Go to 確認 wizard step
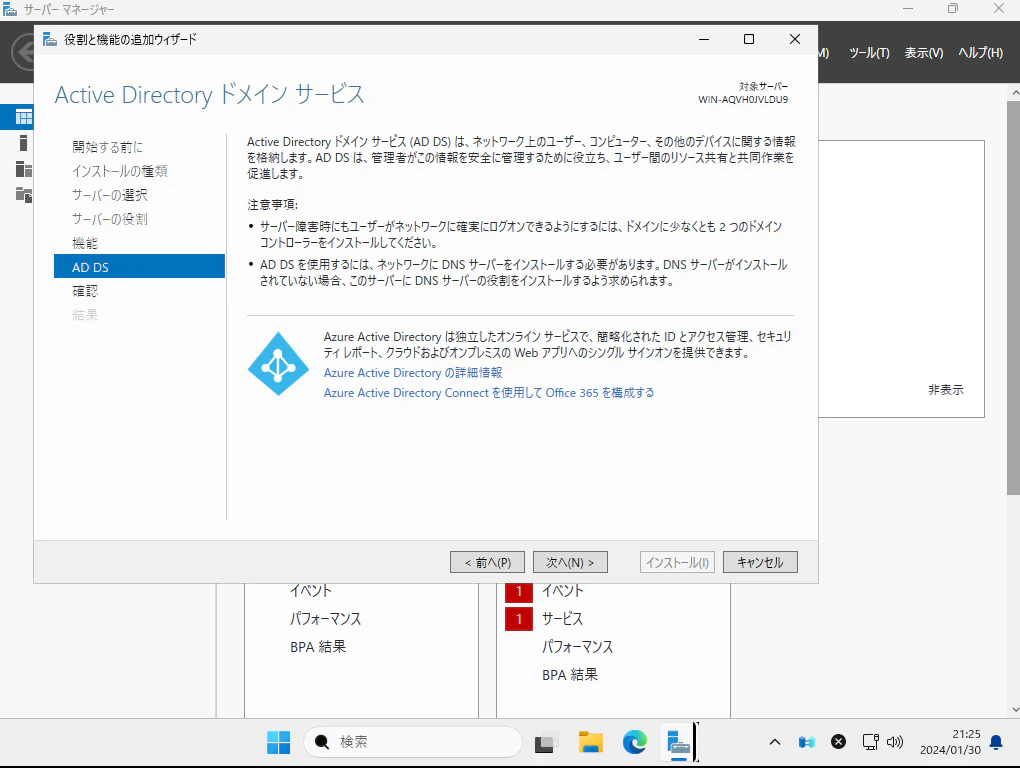Image resolution: width=1020 pixels, height=768 pixels. pyautogui.click(x=85, y=291)
